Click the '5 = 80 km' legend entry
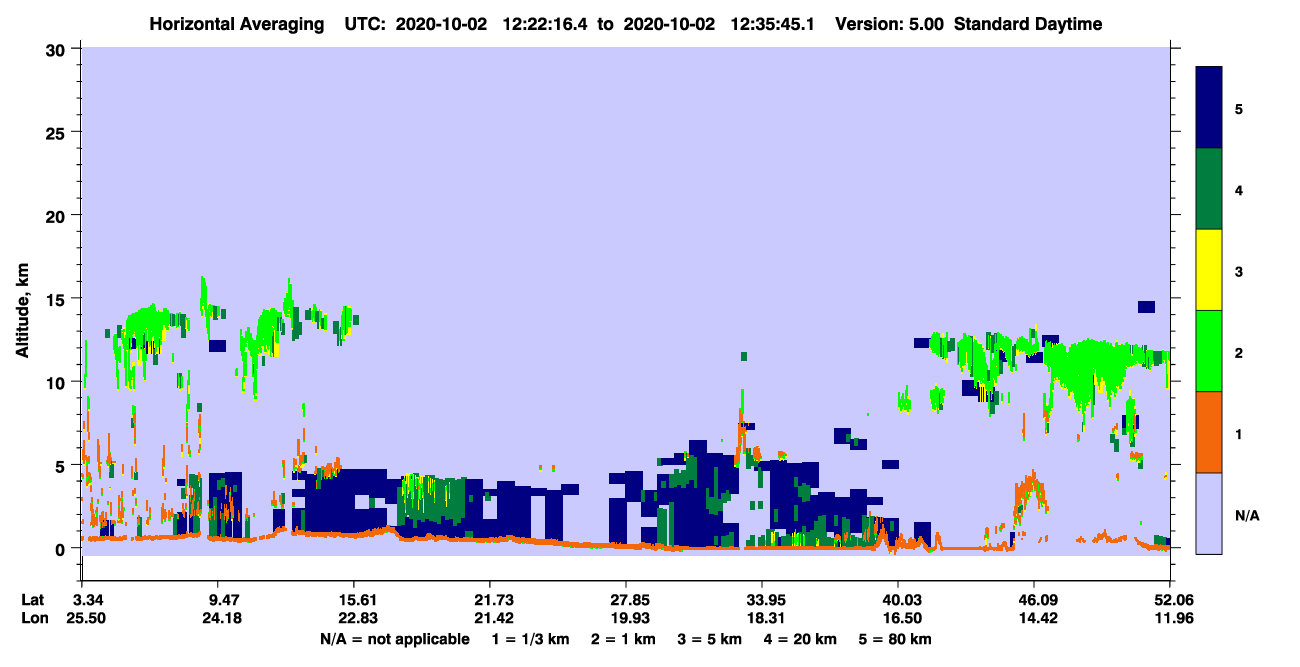Viewport: 1300px width, 667px height. tap(893, 639)
